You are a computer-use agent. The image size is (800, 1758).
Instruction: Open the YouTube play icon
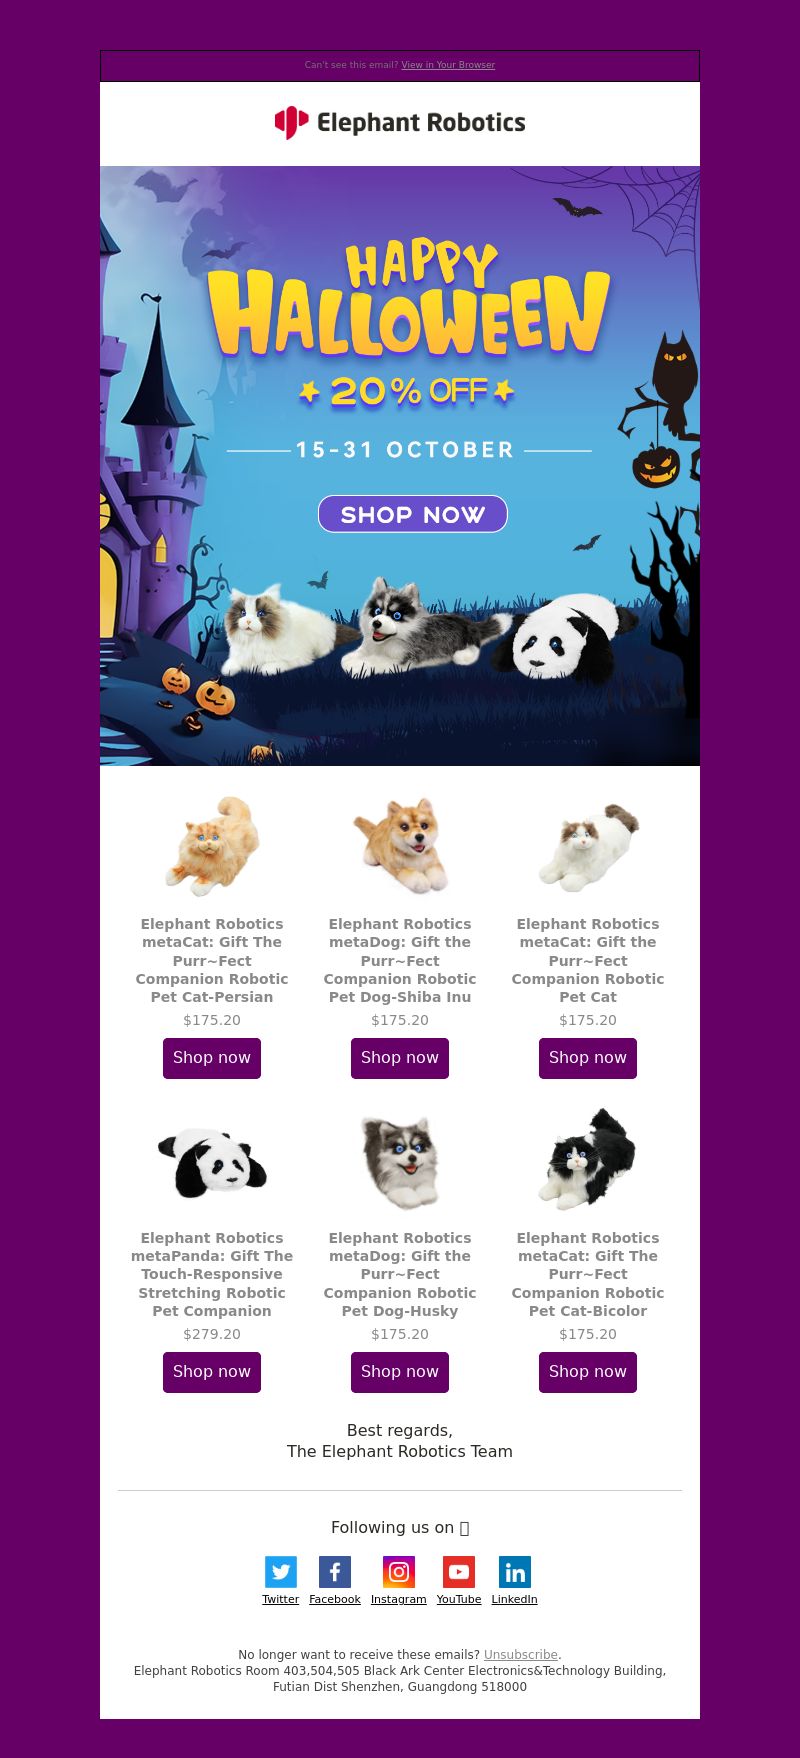[x=459, y=1571]
